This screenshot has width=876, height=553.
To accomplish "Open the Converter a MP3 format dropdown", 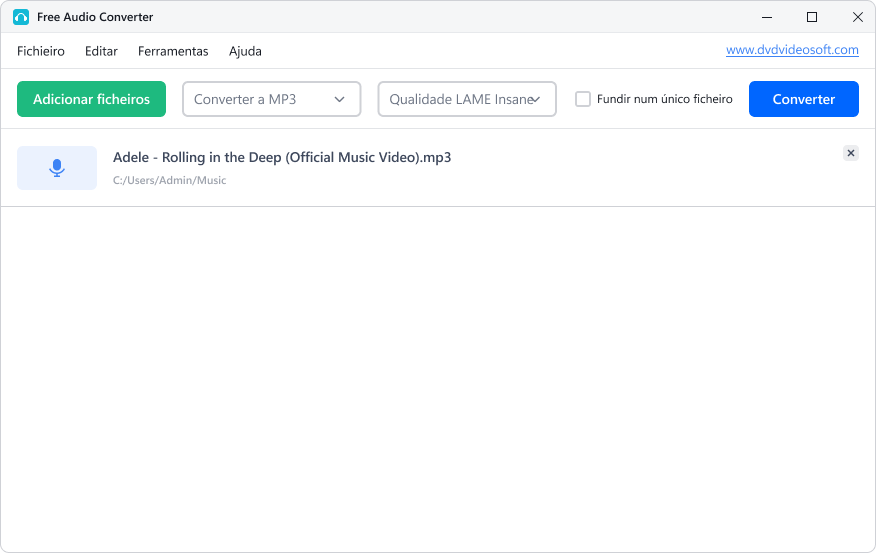I will 272,99.
